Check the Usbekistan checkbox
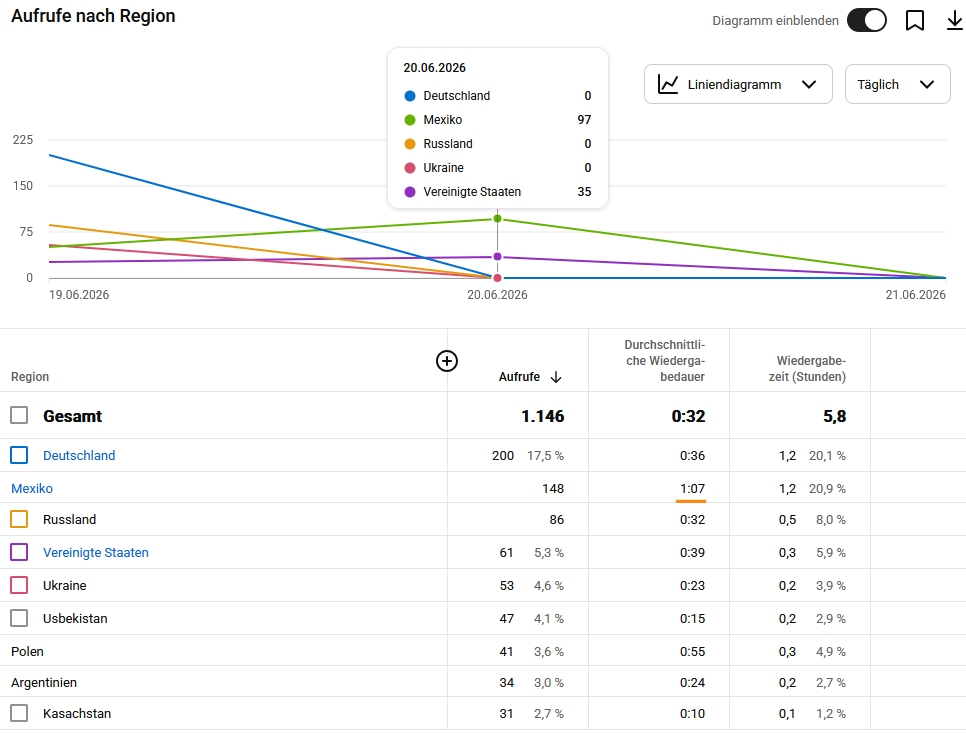 click(19, 618)
